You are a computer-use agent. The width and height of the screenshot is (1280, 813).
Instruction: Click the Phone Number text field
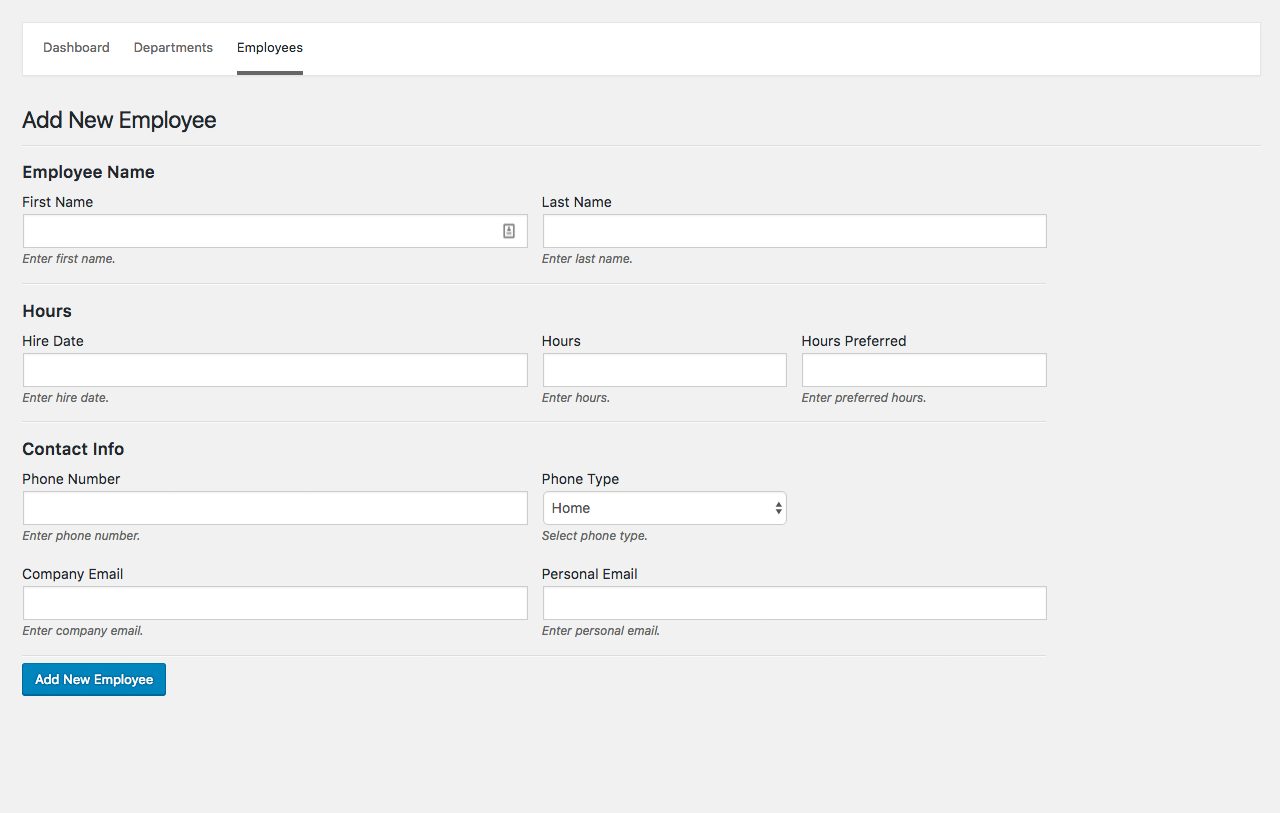coord(275,508)
